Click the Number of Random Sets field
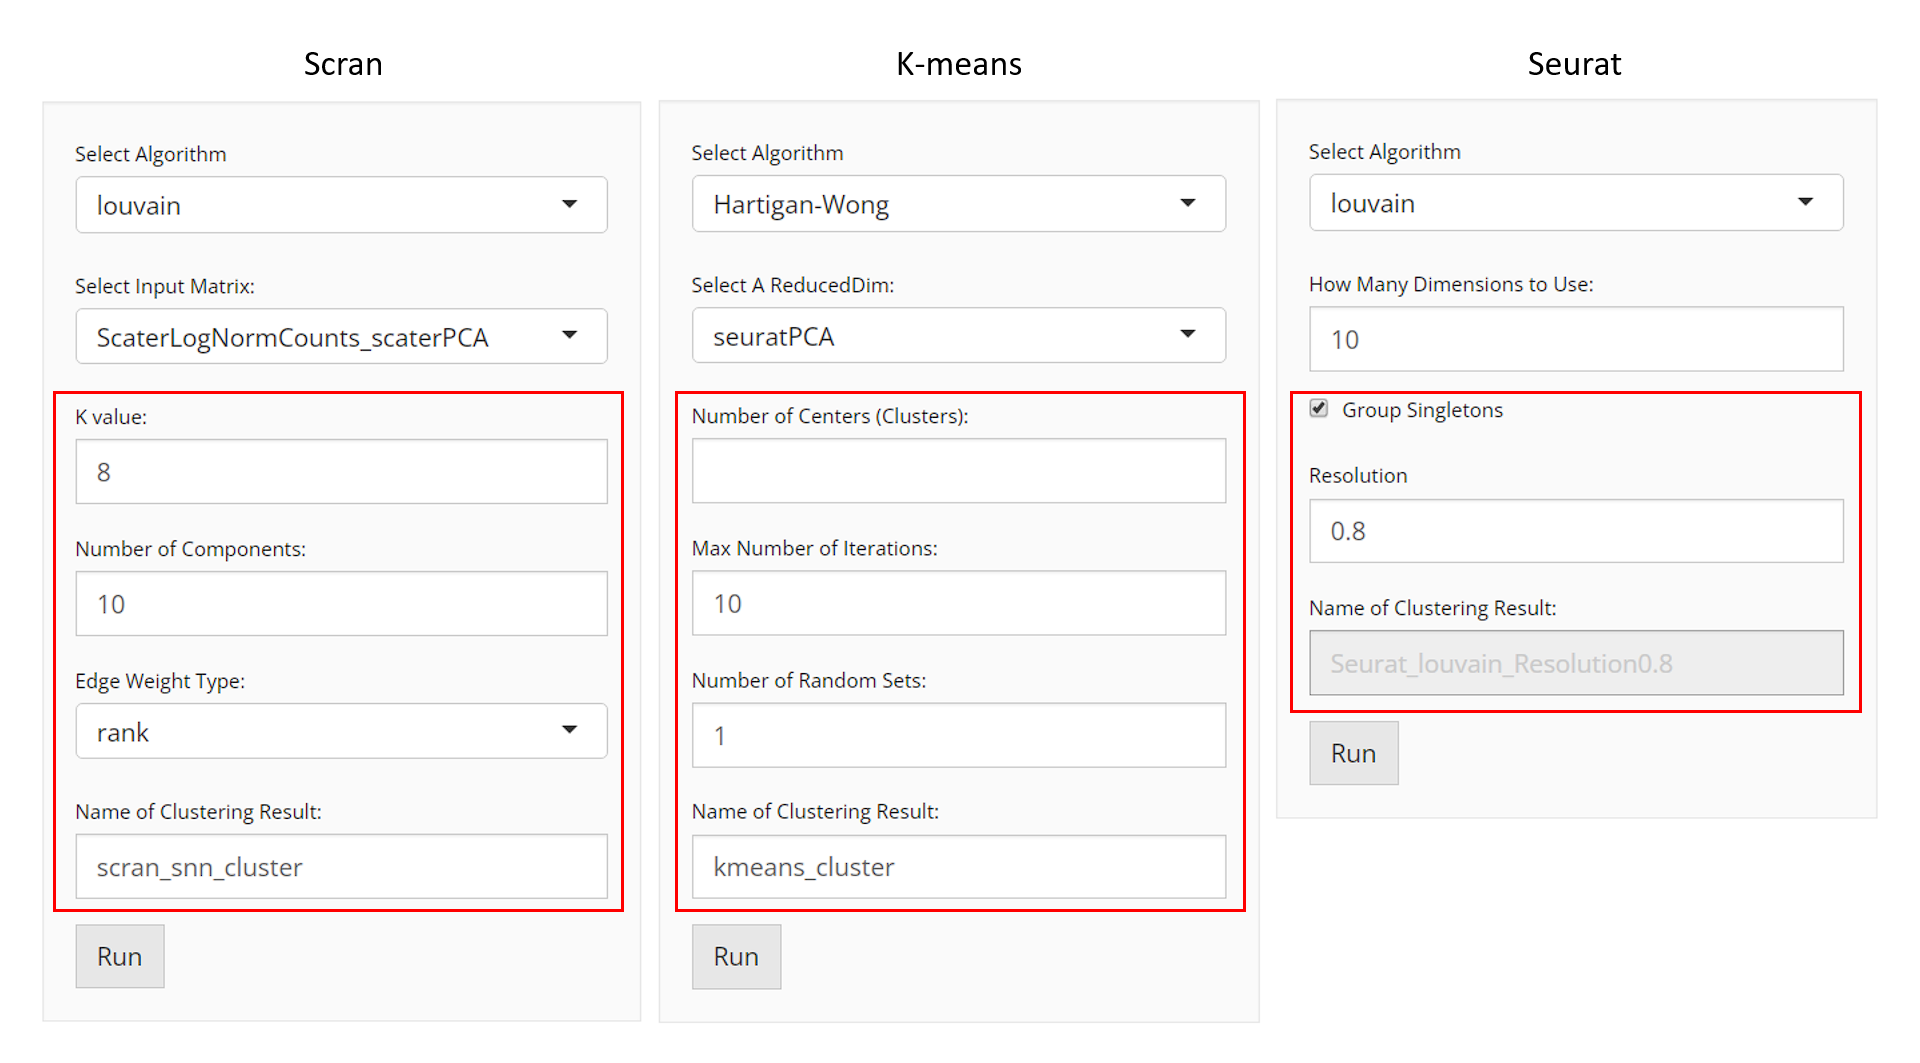The height and width of the screenshot is (1063, 1920). coord(958,735)
